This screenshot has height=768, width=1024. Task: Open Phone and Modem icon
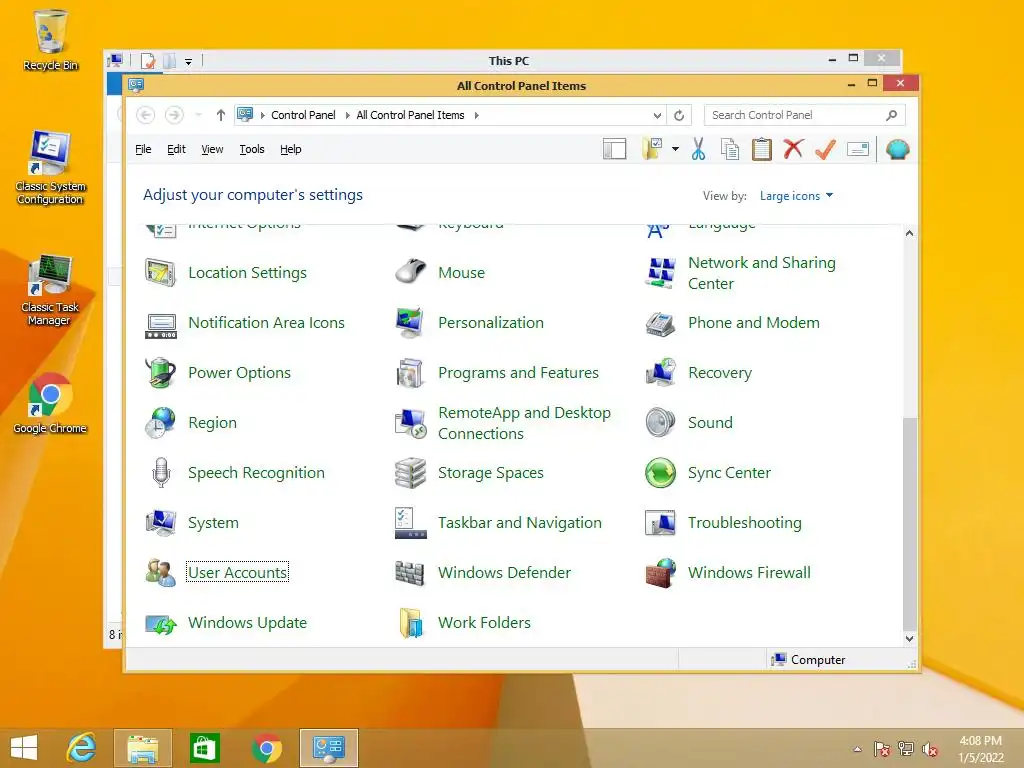coord(660,323)
